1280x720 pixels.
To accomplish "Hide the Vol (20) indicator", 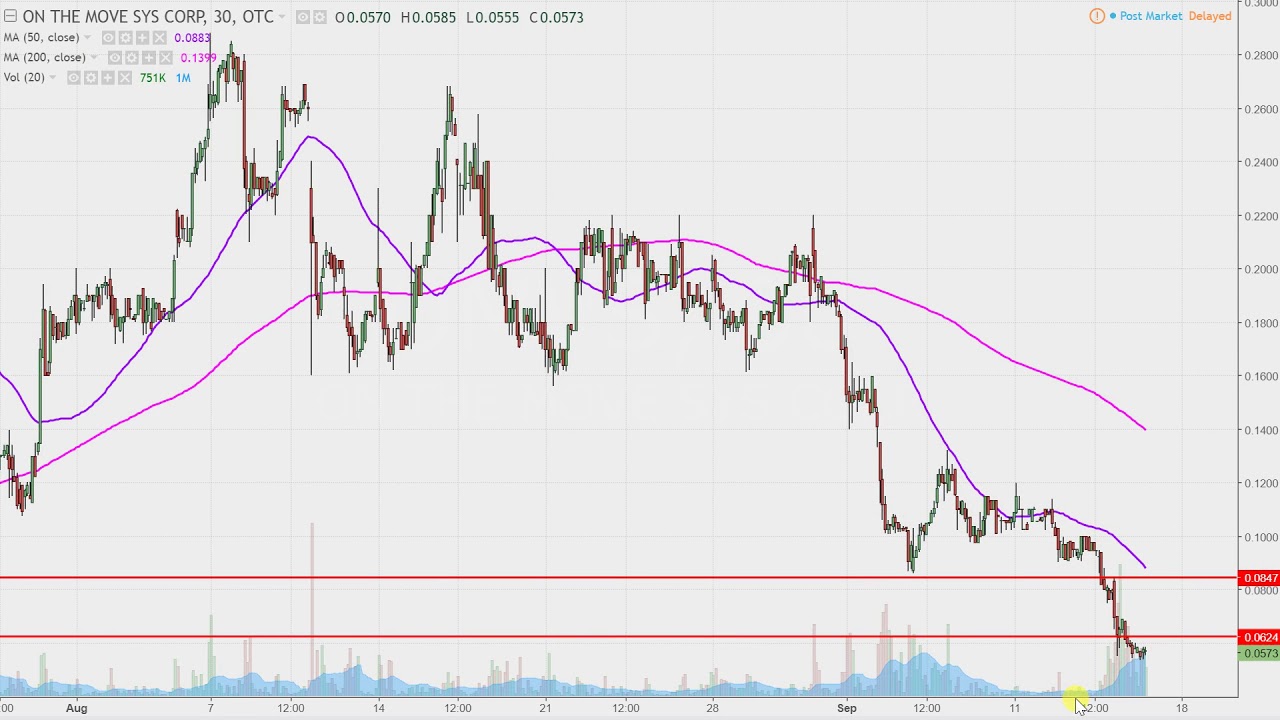I will (74, 78).
